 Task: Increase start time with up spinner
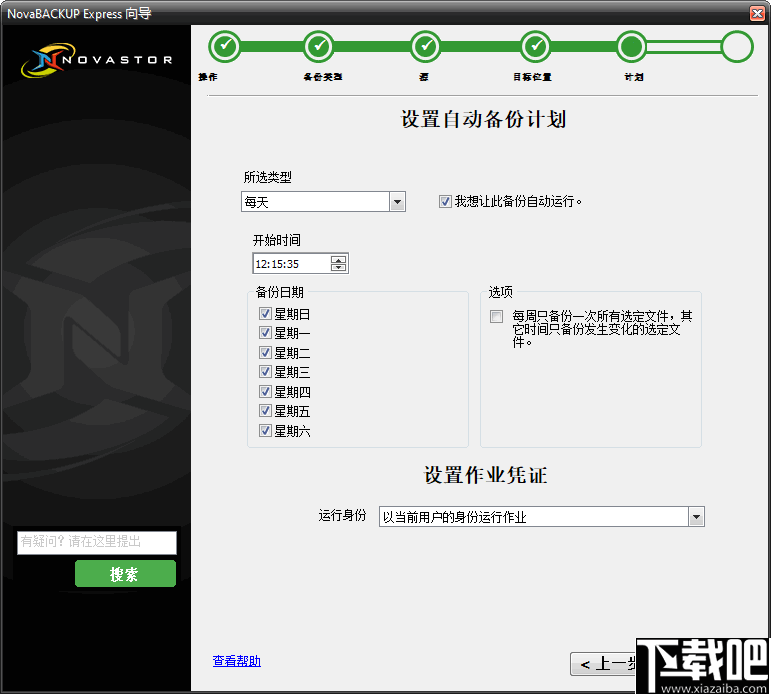[x=338, y=259]
